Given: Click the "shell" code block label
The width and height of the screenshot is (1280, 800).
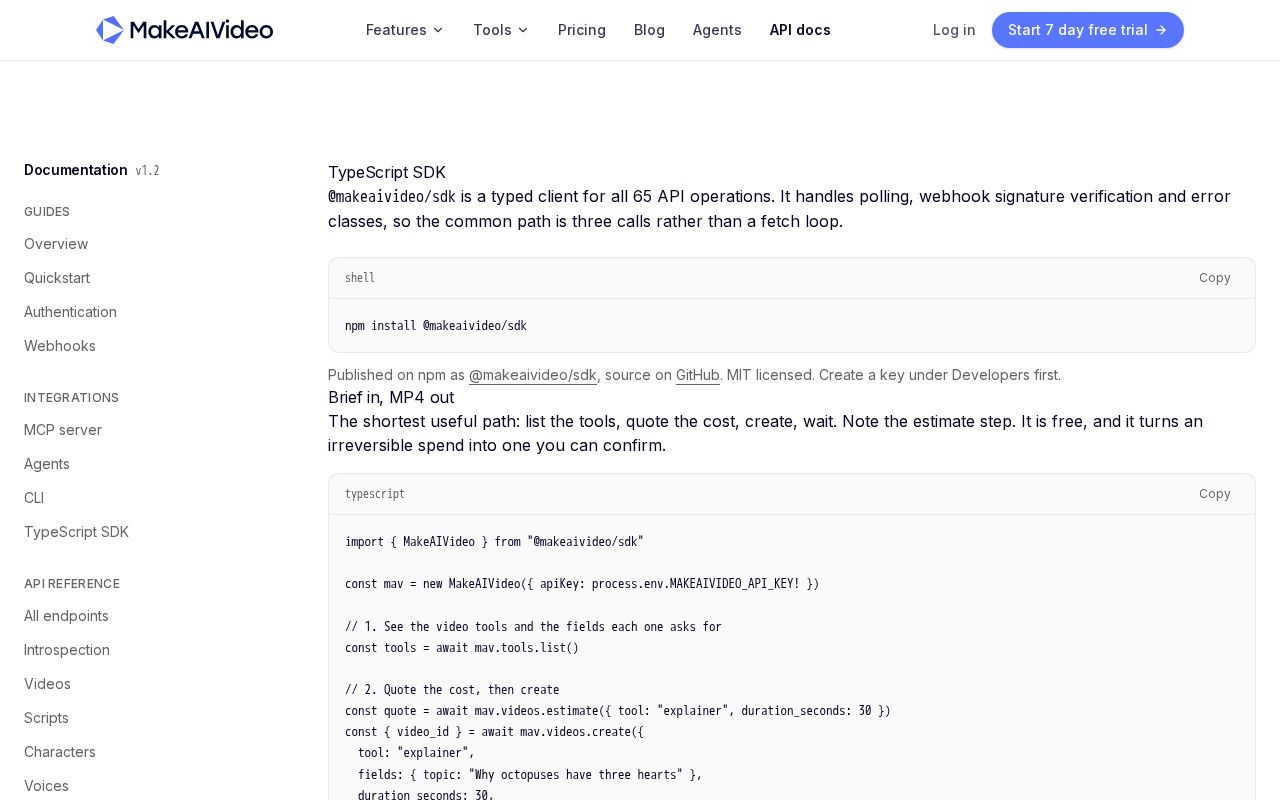Looking at the screenshot, I should [360, 278].
